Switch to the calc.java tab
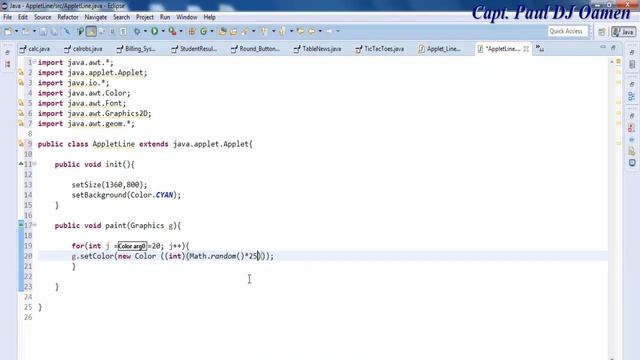 click(x=35, y=49)
